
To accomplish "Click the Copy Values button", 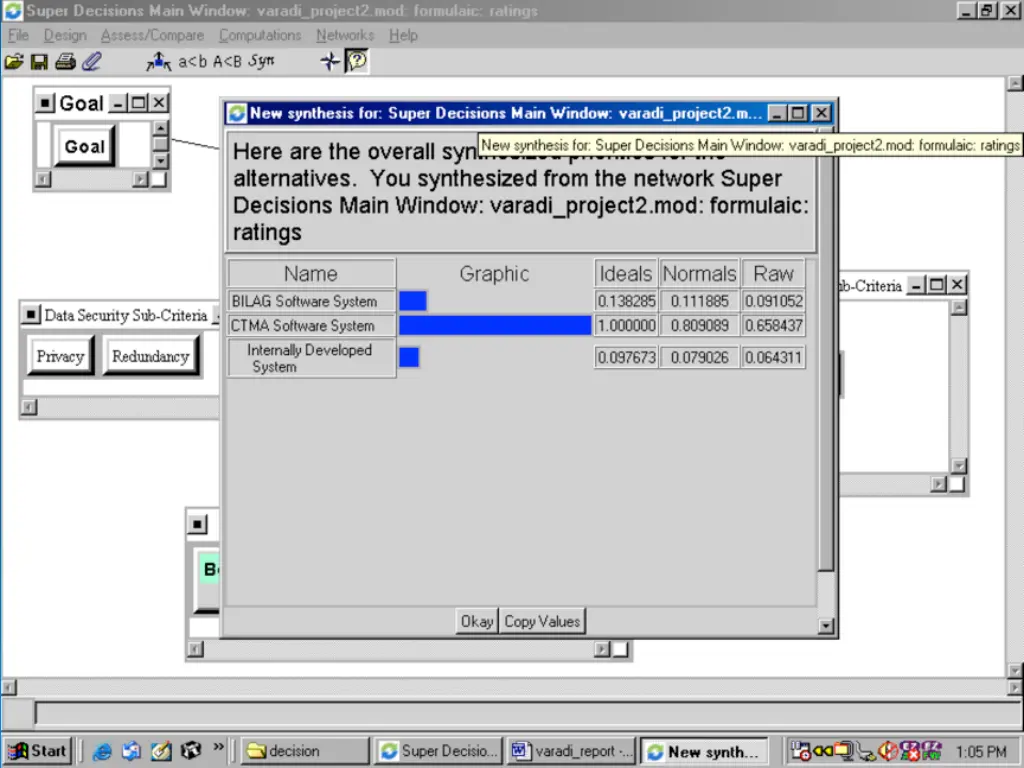I will [x=542, y=621].
